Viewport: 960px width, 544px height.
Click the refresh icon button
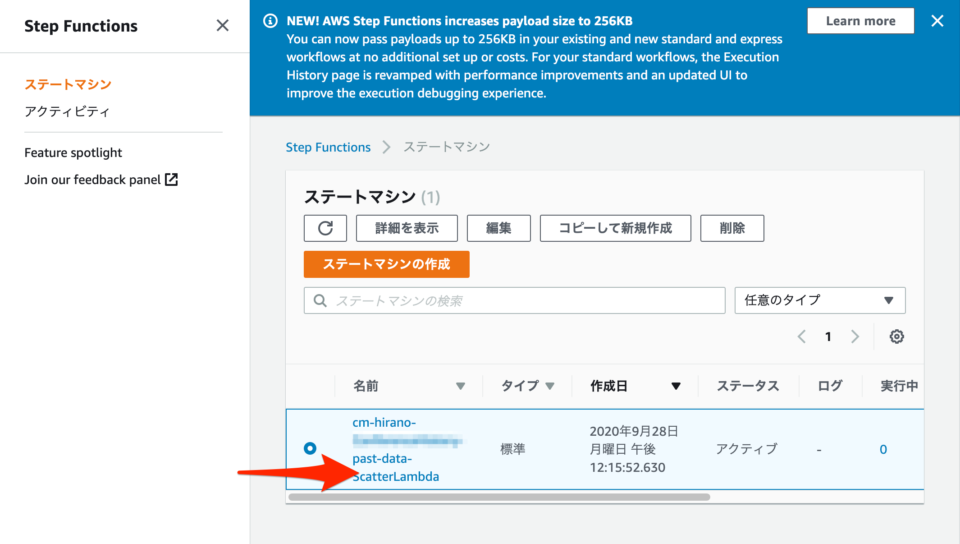tap(325, 228)
